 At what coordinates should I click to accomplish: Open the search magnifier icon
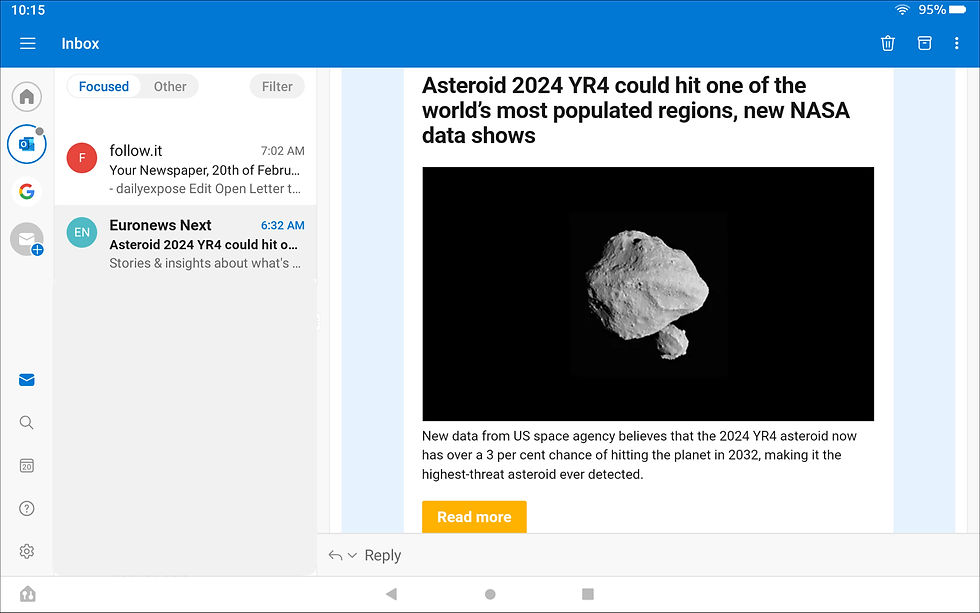27,423
